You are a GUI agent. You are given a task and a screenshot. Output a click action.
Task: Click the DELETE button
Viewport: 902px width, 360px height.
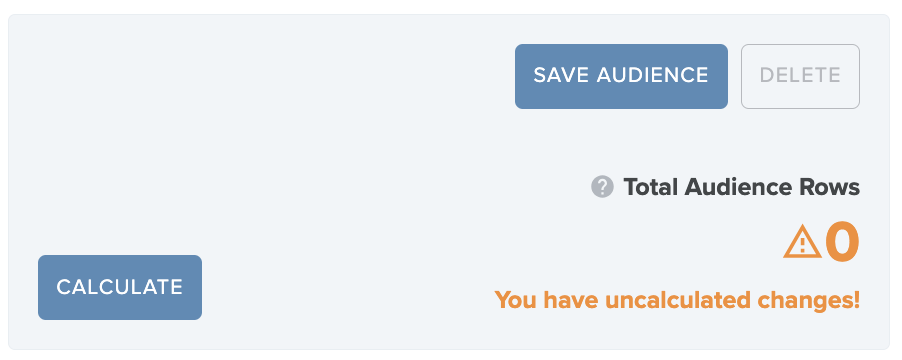click(800, 76)
